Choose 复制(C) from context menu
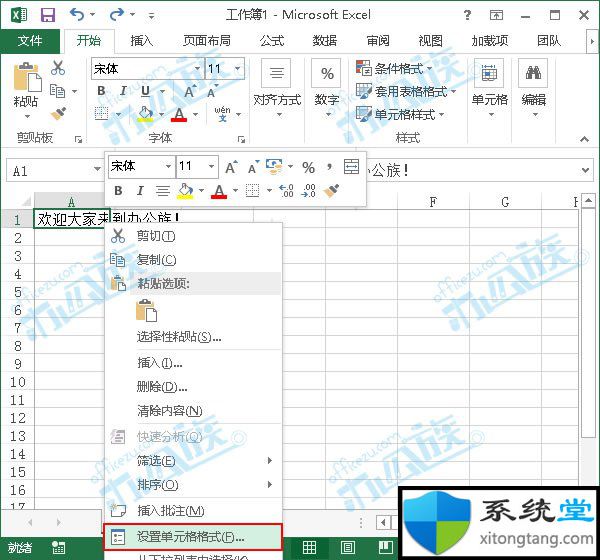Viewport: 600px width, 560px height. (193, 260)
